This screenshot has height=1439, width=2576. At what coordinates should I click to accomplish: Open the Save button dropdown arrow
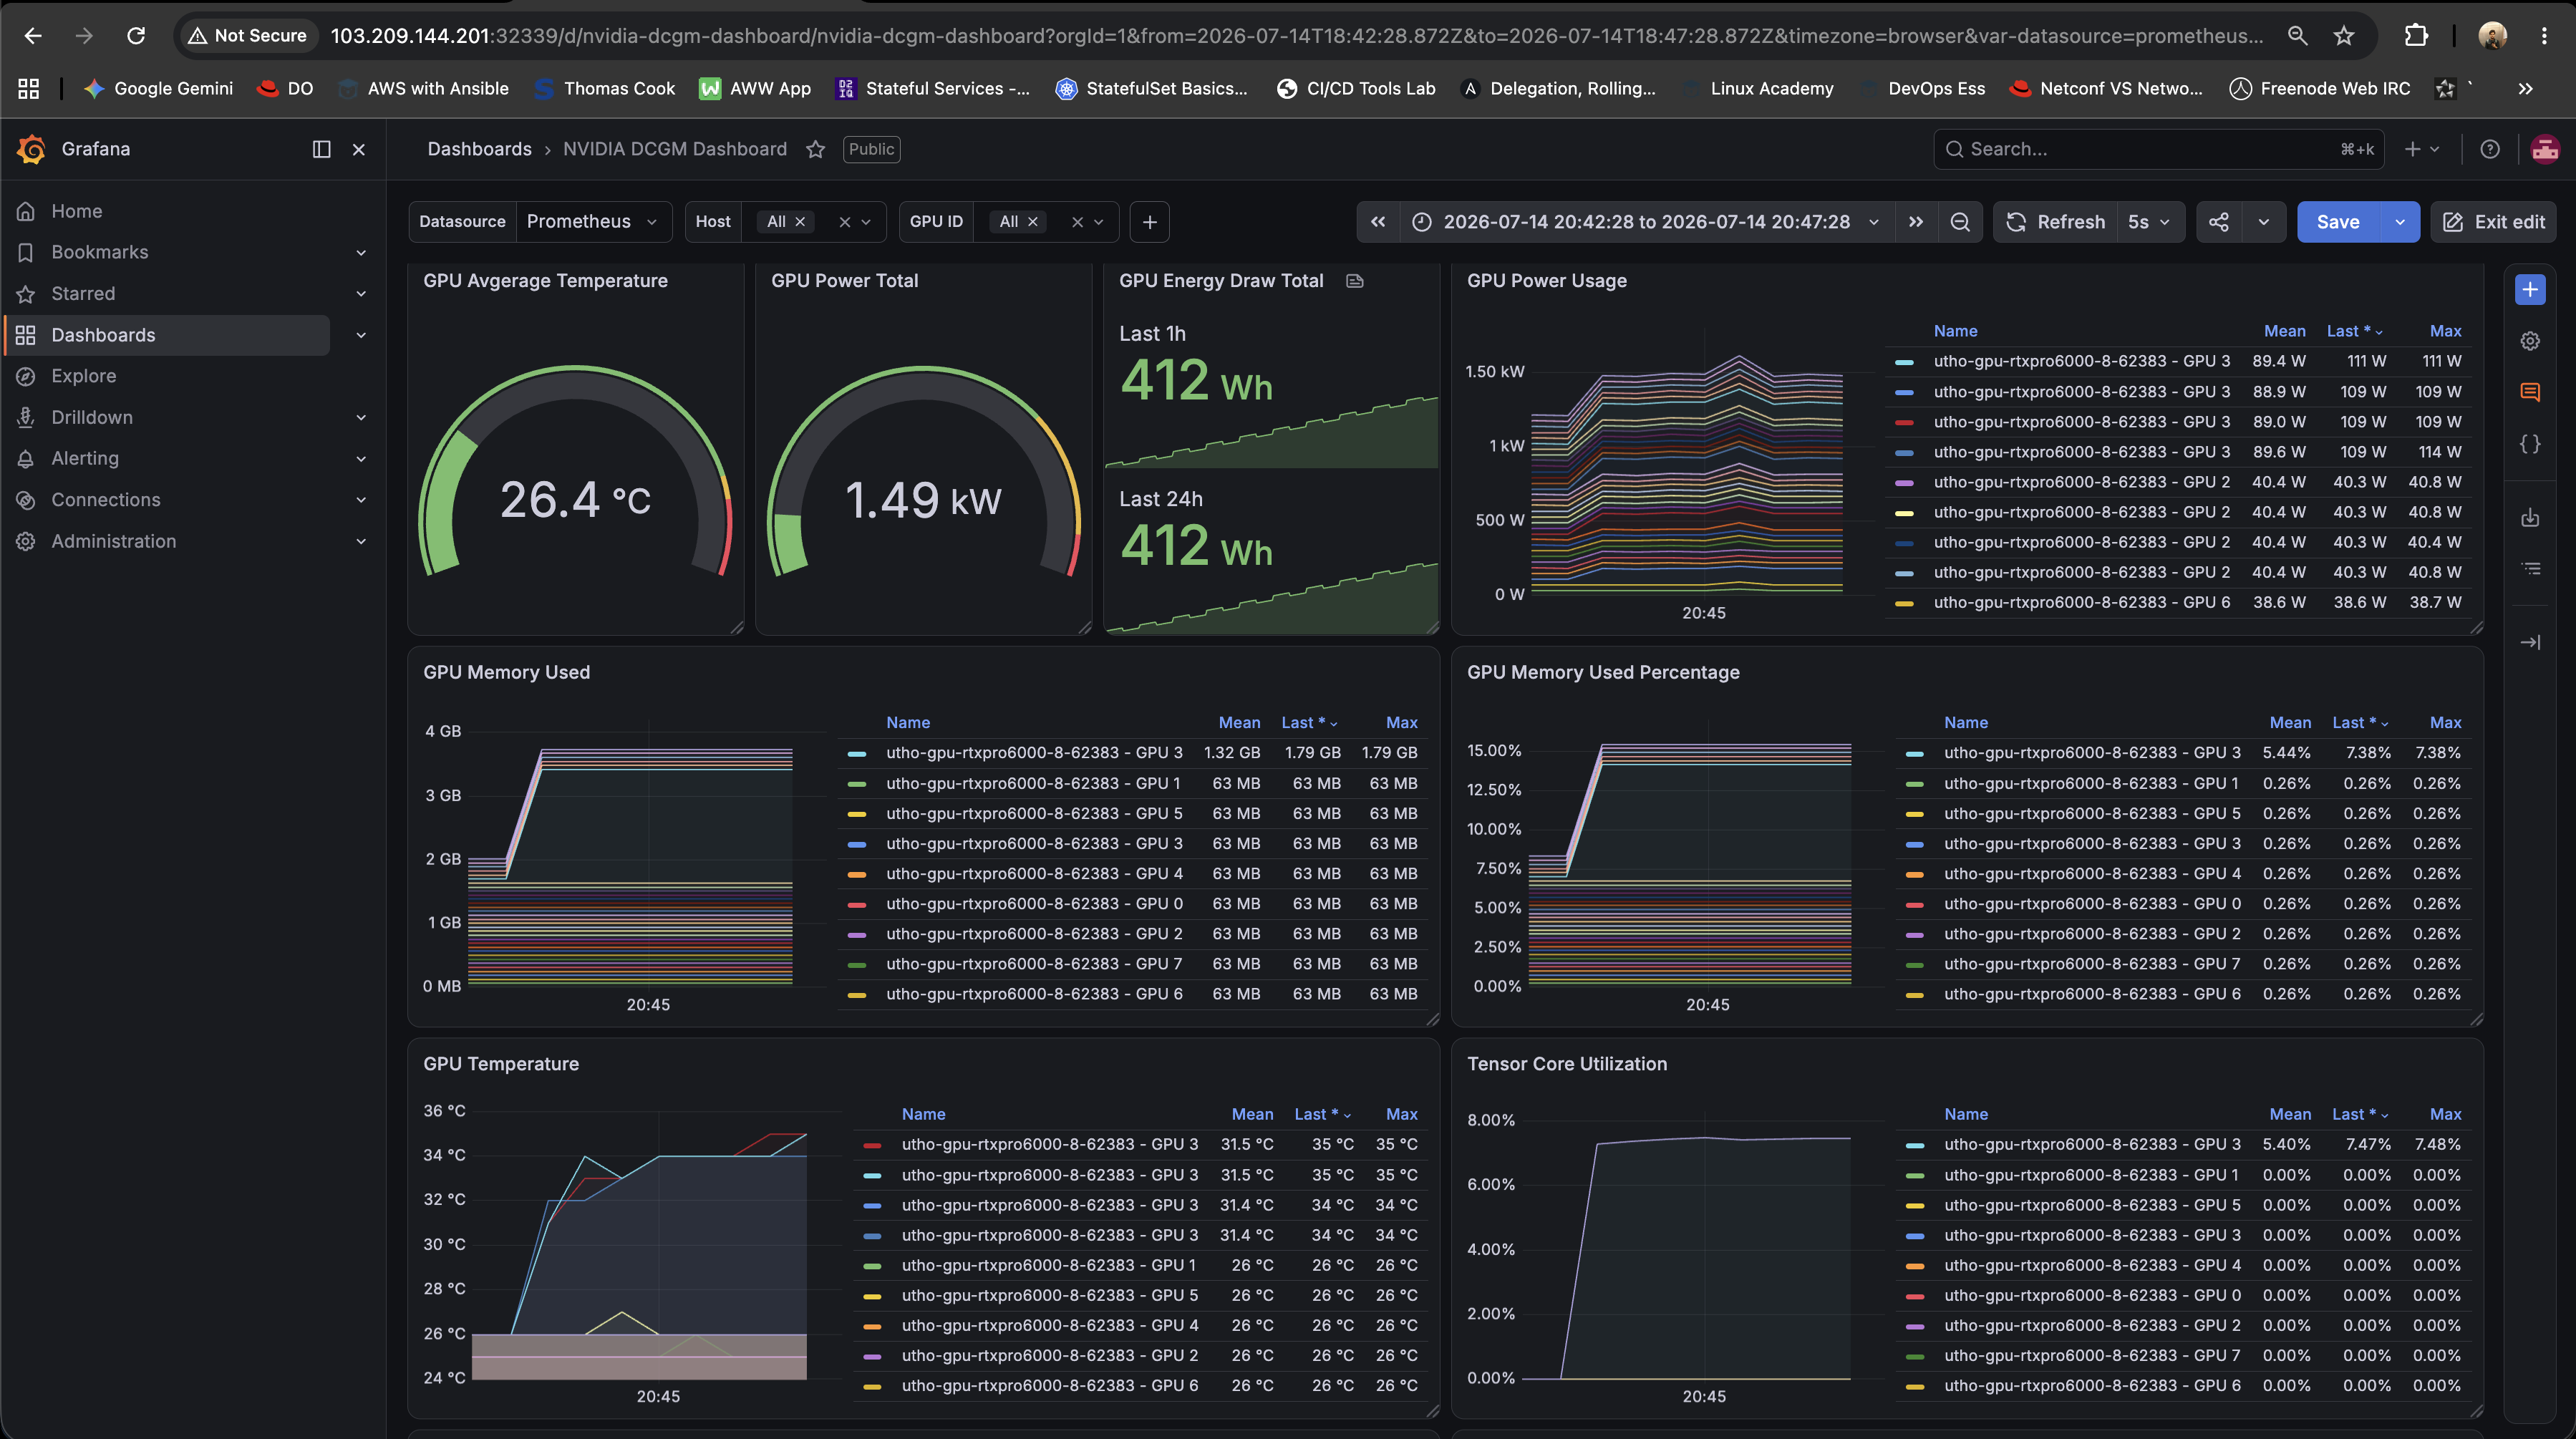[2400, 222]
